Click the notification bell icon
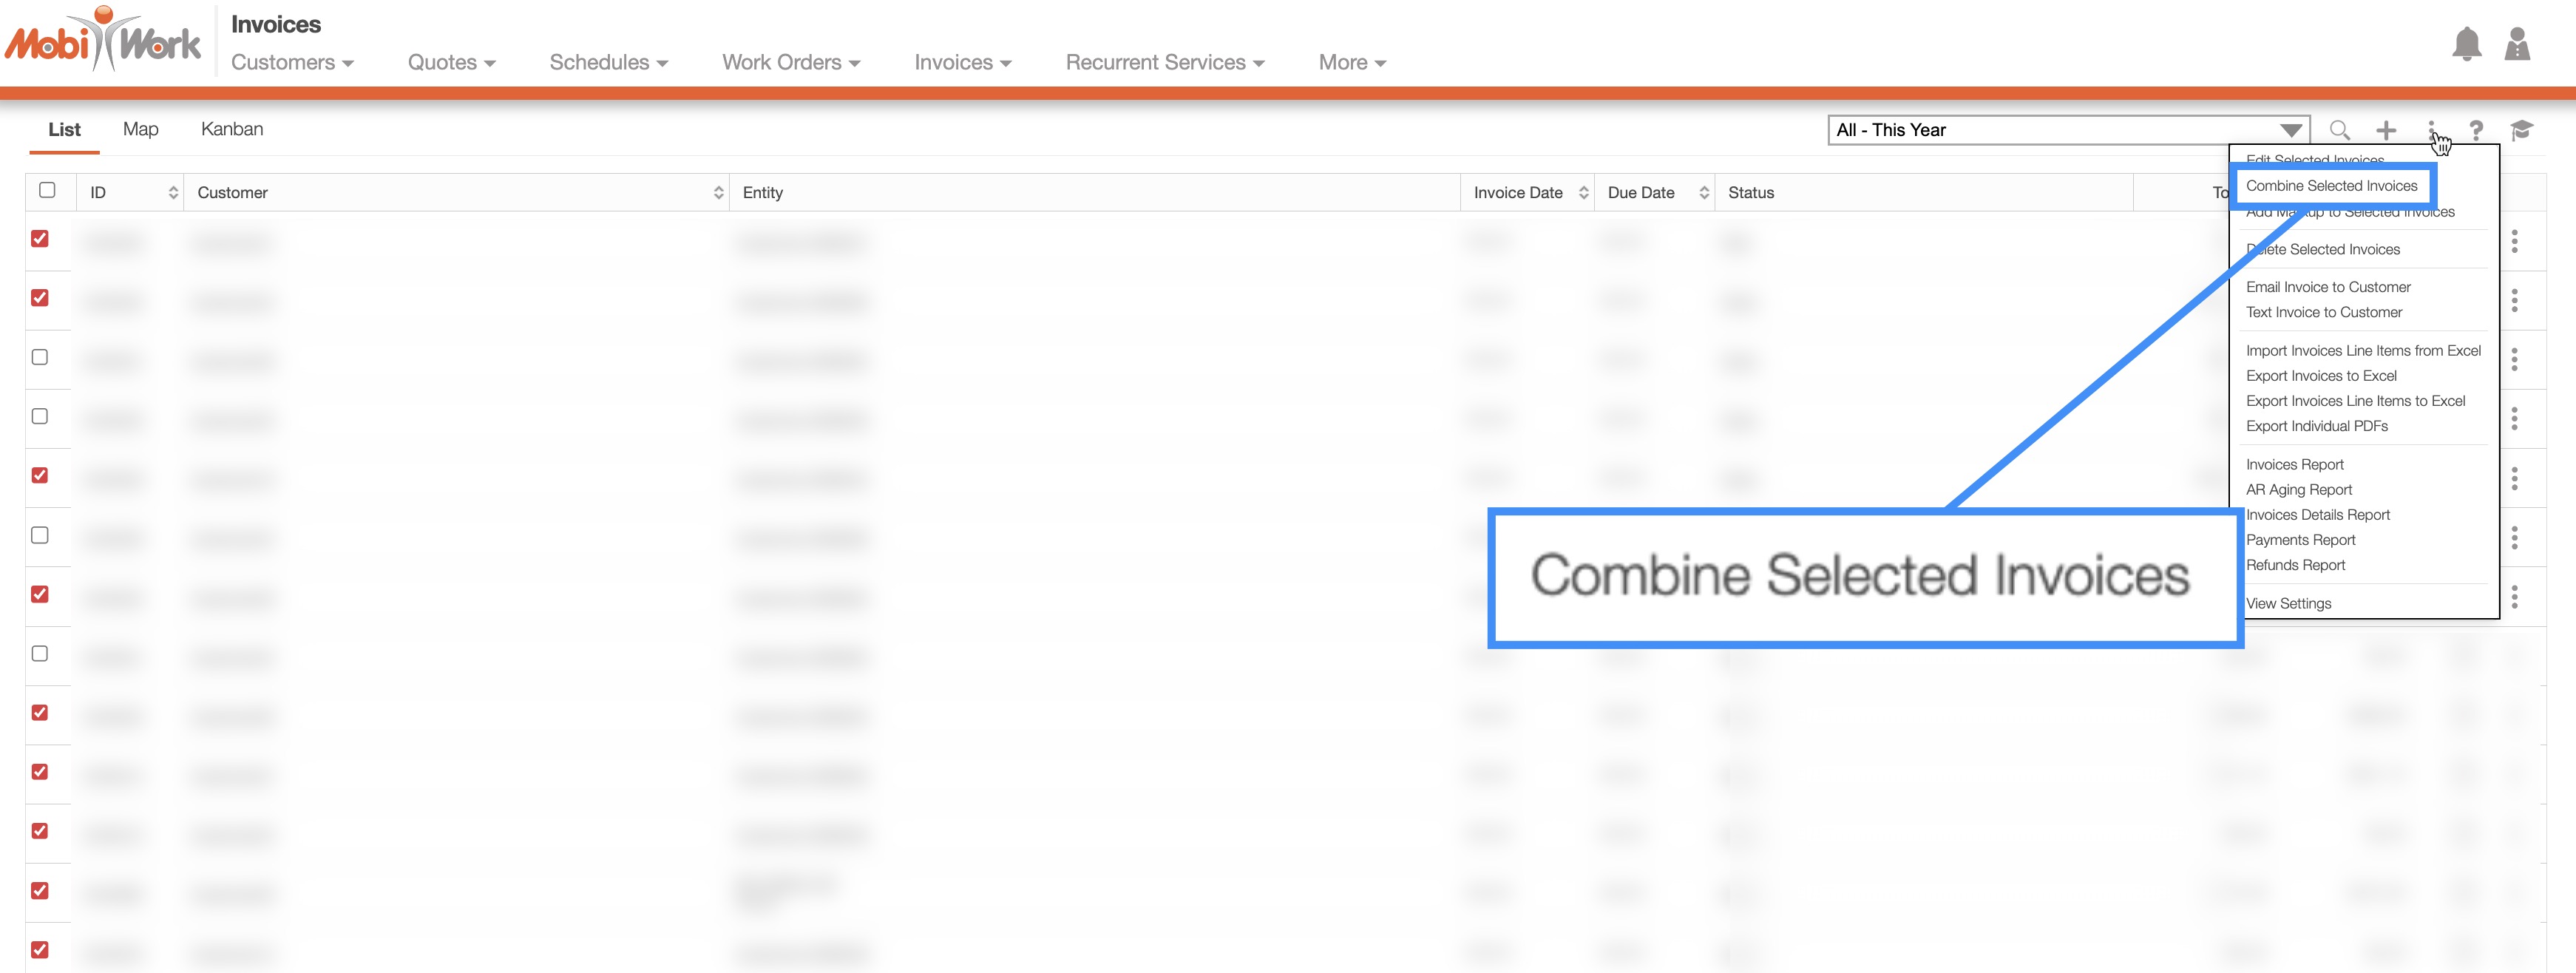Image resolution: width=2576 pixels, height=973 pixels. click(x=2466, y=45)
